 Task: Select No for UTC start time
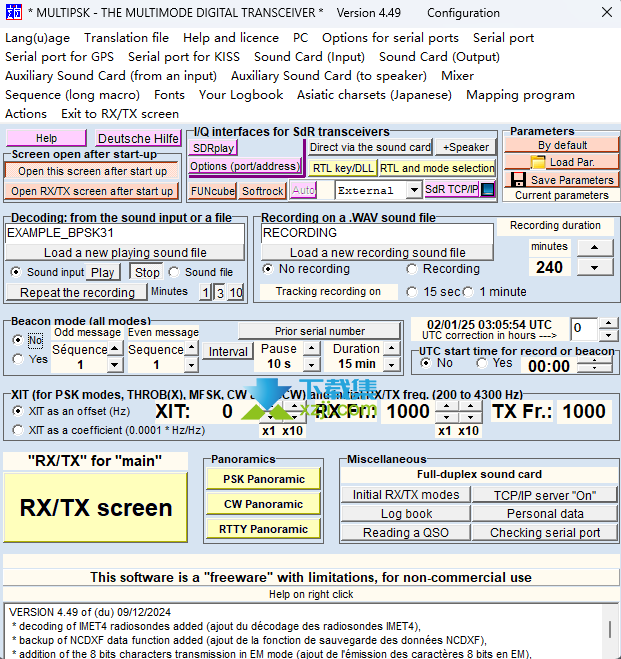coord(426,363)
